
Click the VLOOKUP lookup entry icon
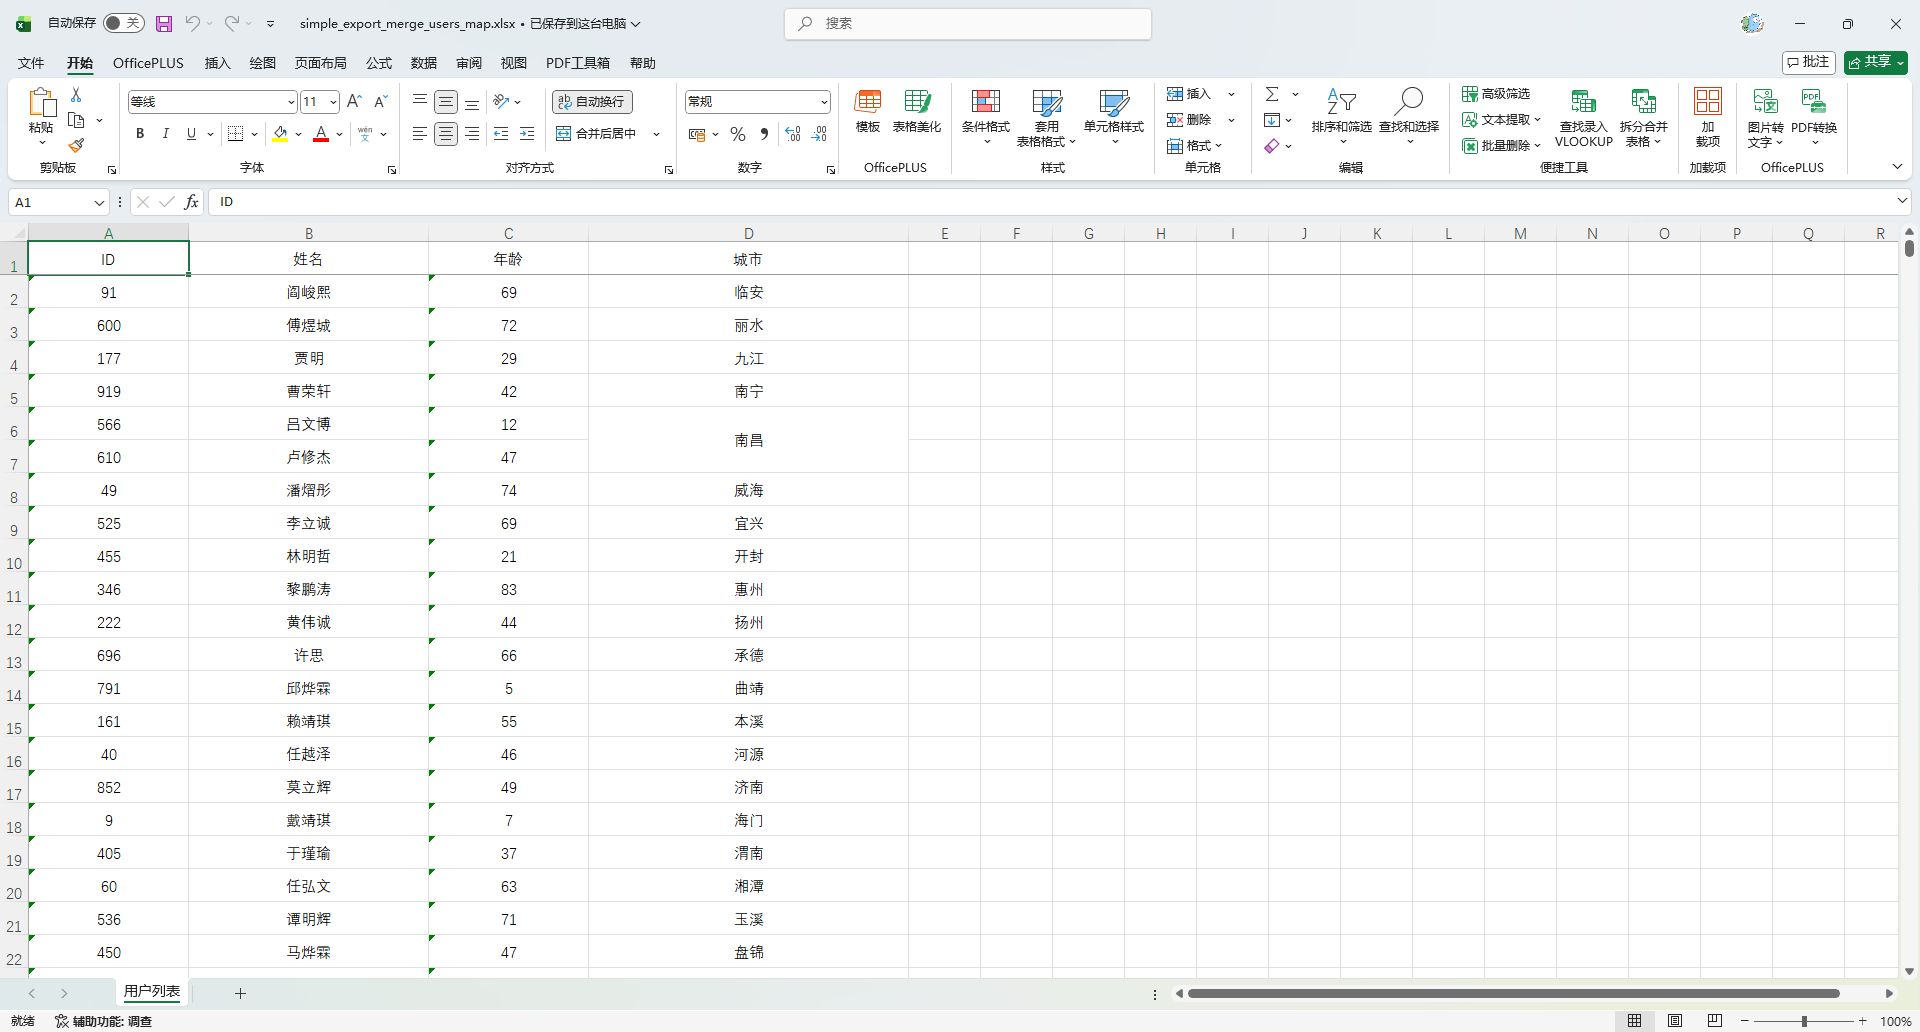coord(1583,102)
